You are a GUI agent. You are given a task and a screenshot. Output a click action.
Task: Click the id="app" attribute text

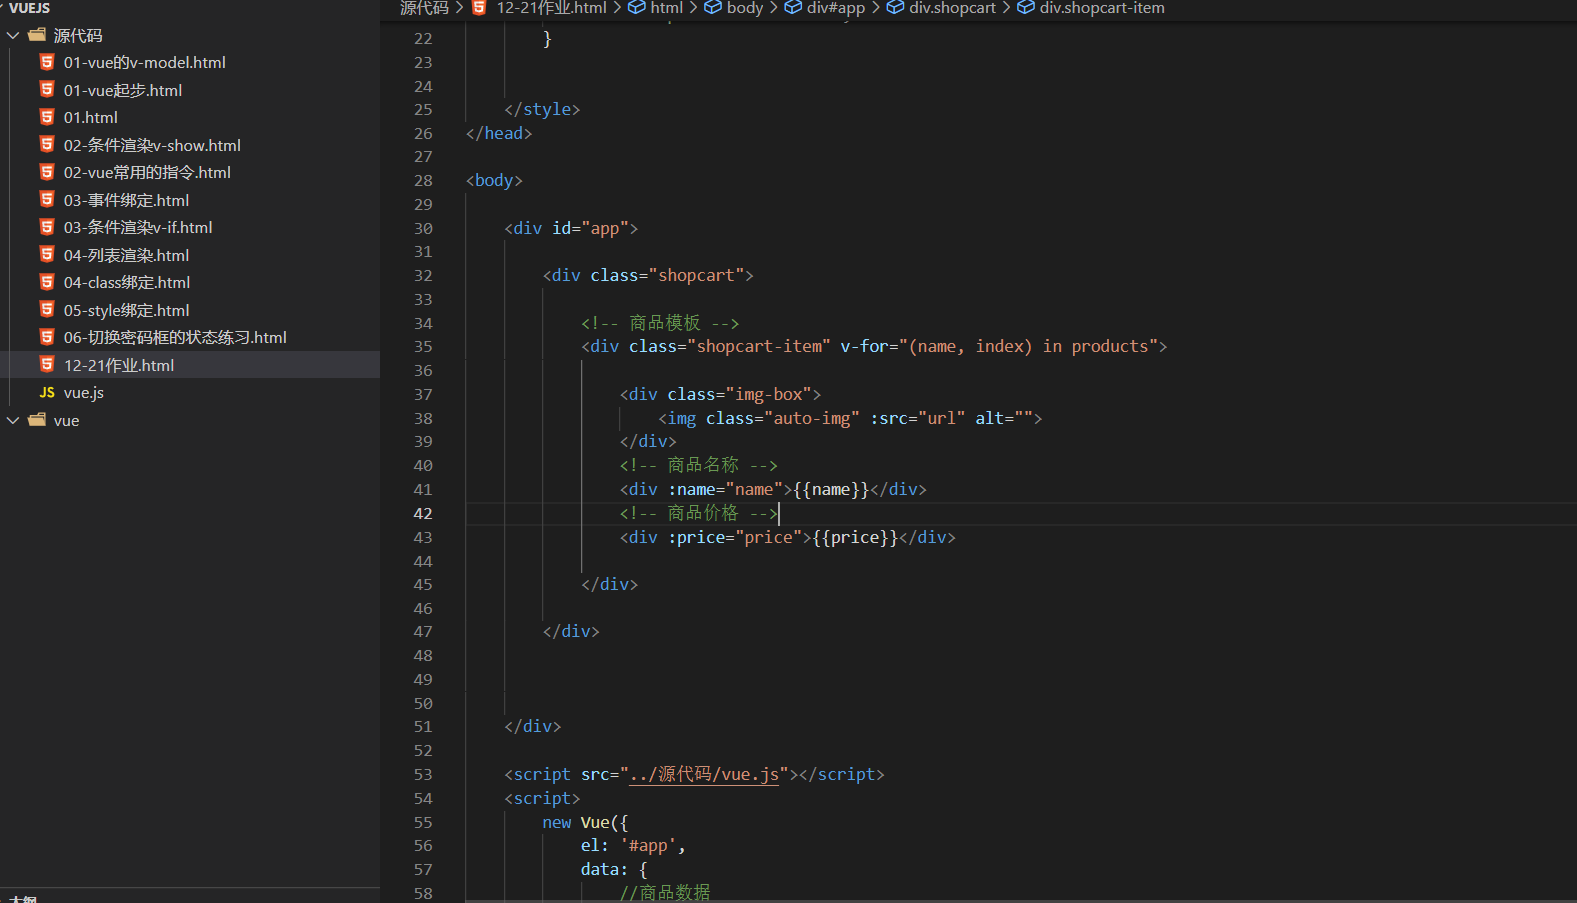coord(590,228)
